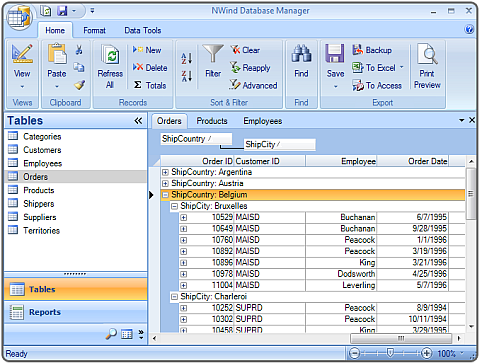Viewport: 480px width, 363px height.
Task: Switch to the Employees document tab
Action: point(263,121)
